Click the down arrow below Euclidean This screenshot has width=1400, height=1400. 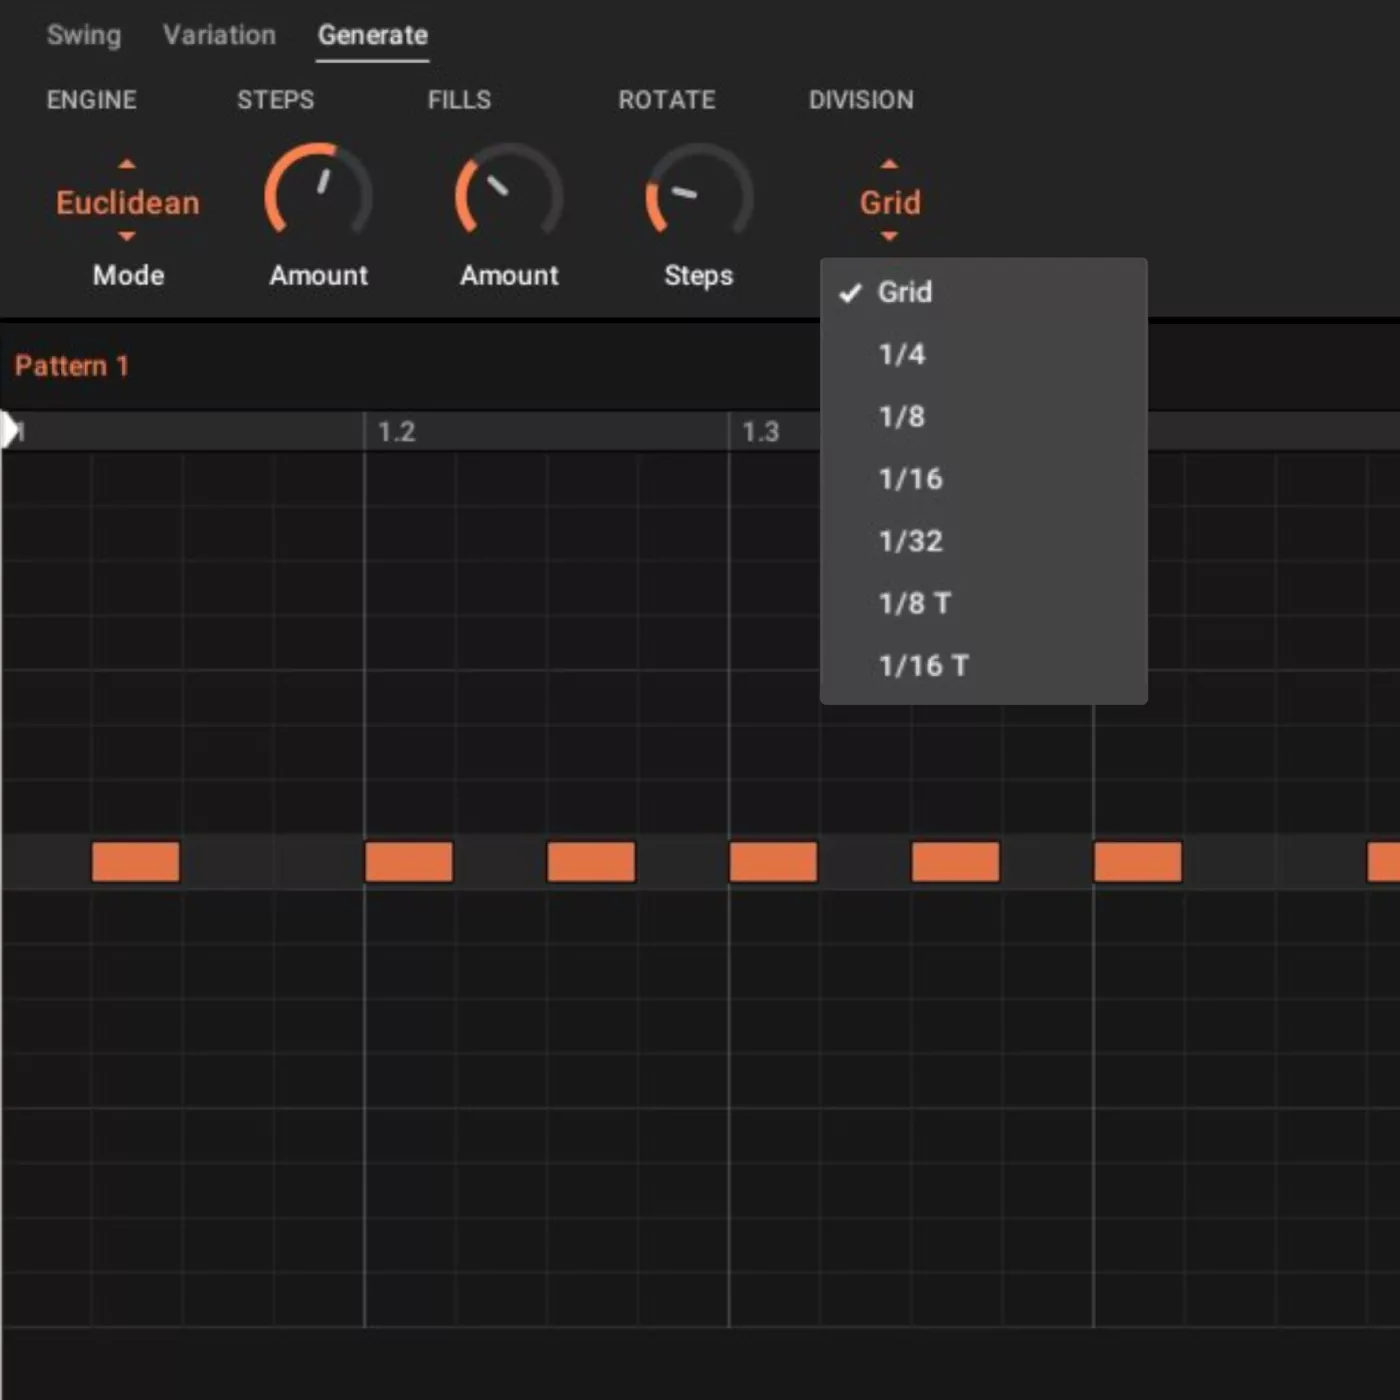(127, 237)
